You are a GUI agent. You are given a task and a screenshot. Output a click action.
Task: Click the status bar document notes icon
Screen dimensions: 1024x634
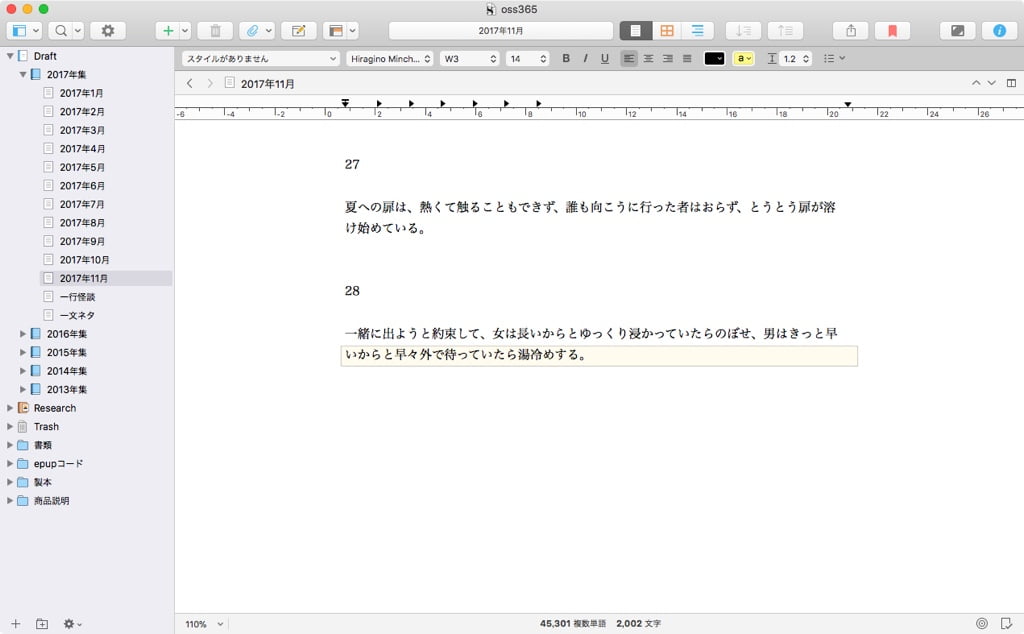pos(1006,624)
